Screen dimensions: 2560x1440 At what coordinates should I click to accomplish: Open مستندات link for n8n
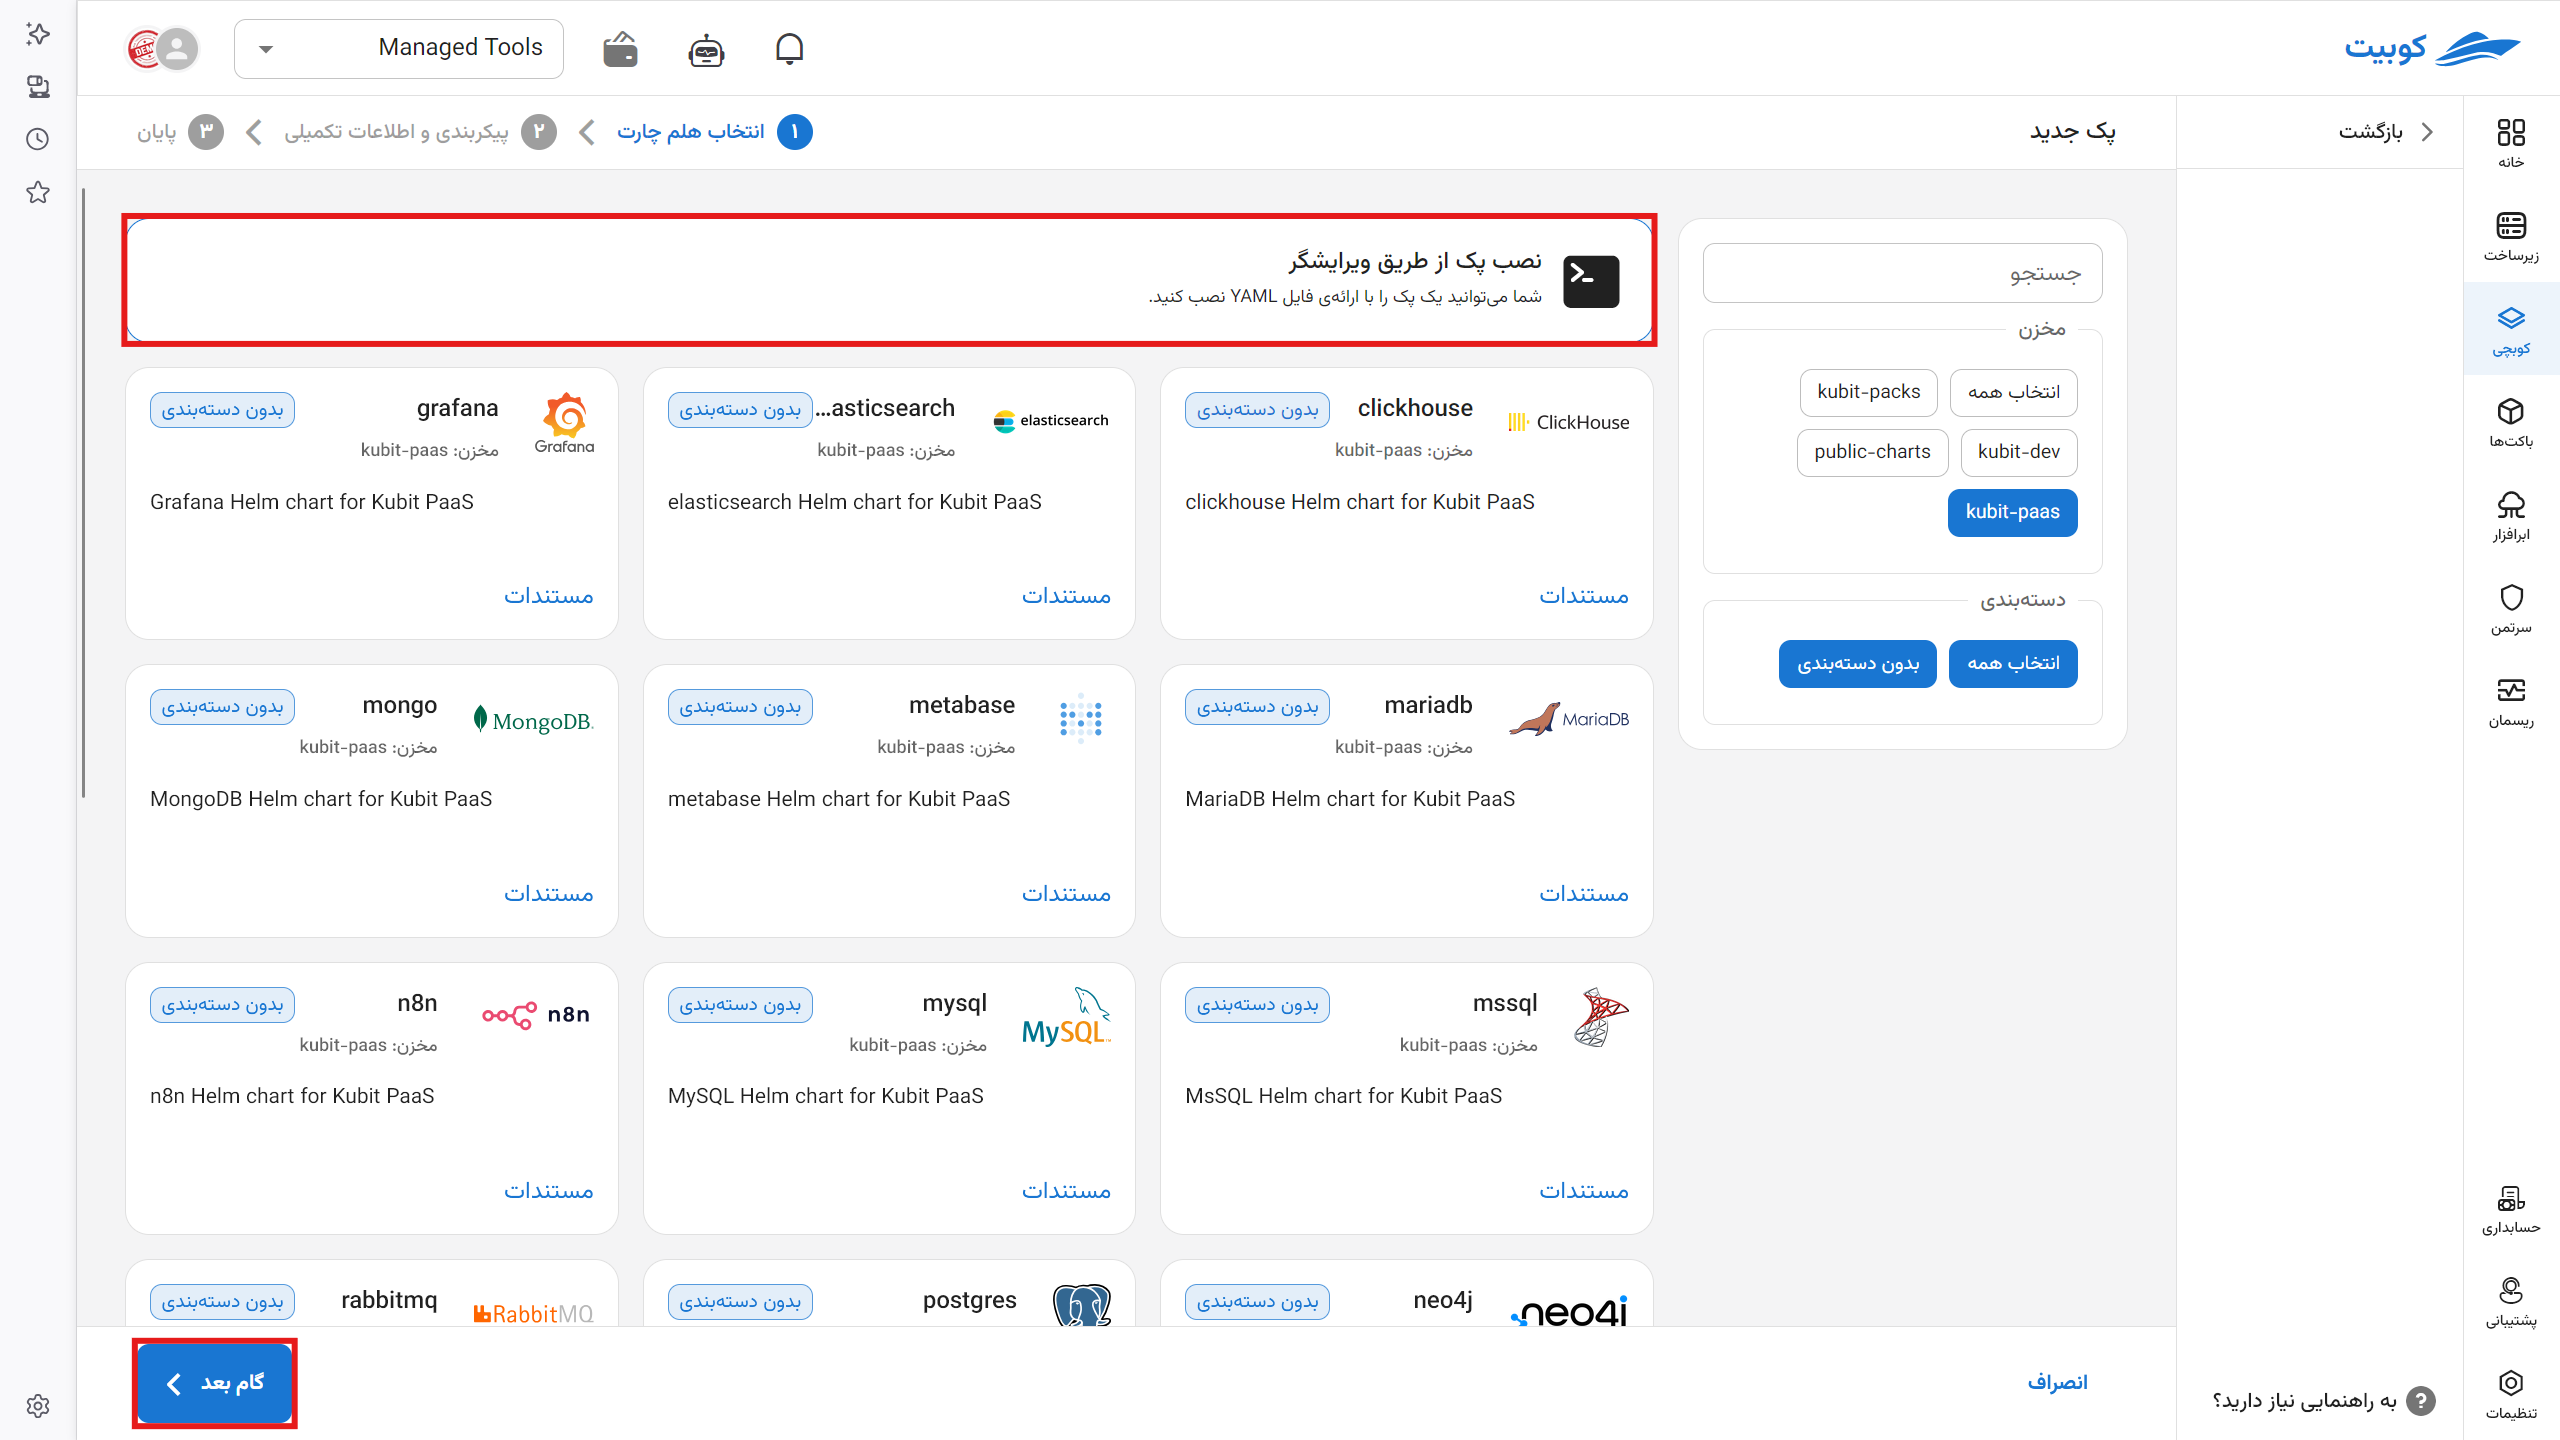[548, 1191]
